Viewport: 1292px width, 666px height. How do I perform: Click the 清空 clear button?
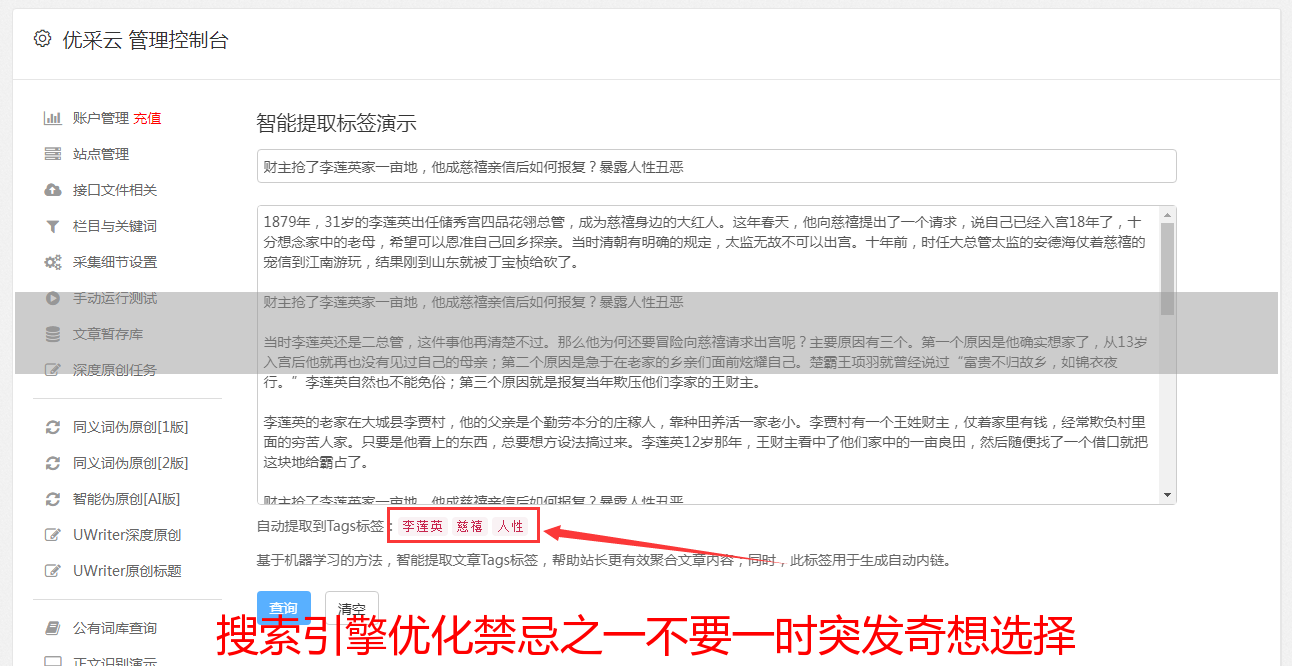[x=351, y=609]
